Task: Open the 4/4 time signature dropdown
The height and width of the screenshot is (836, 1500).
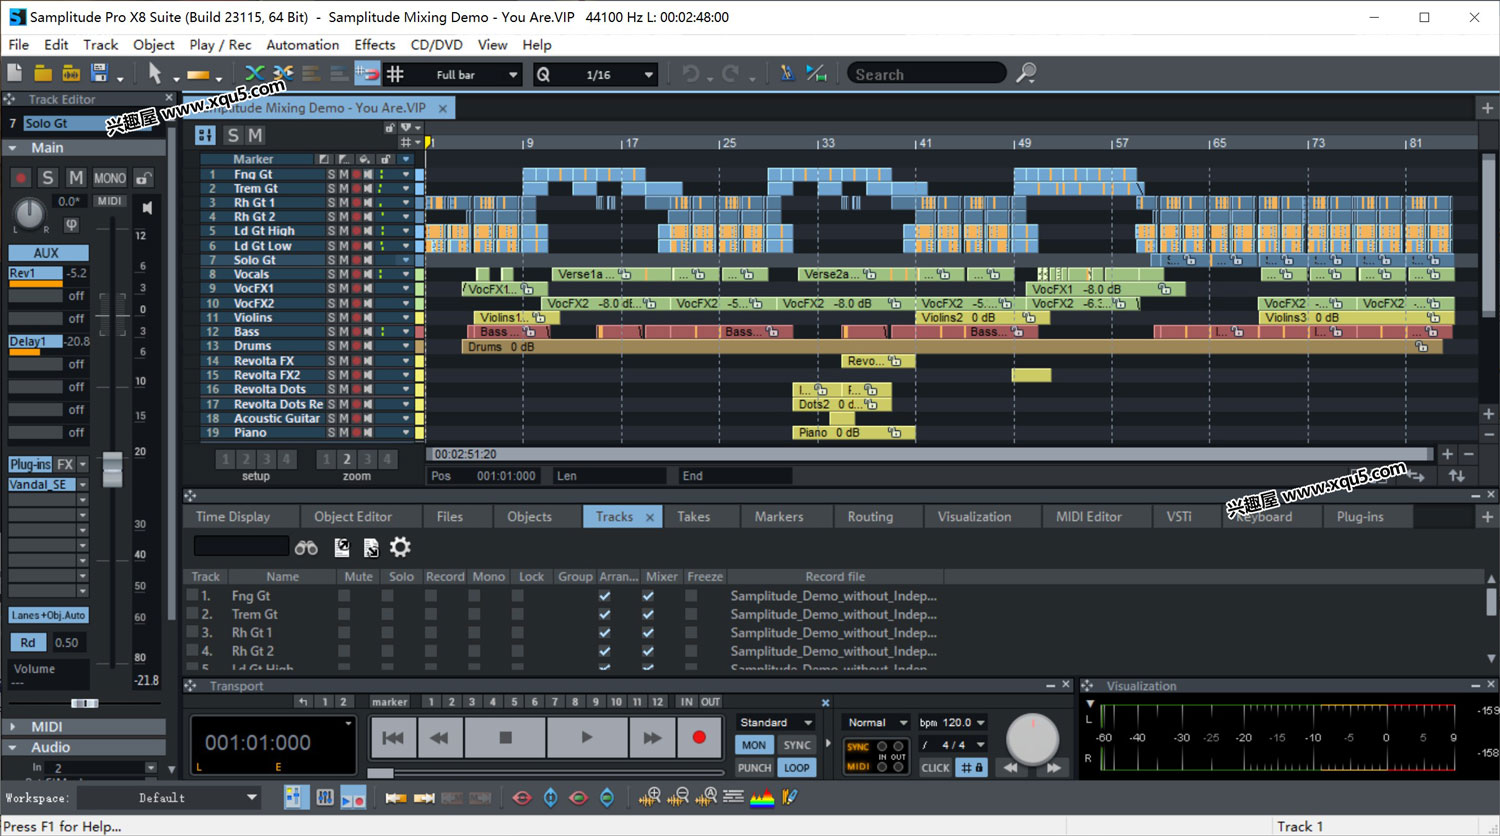Action: click(x=953, y=745)
